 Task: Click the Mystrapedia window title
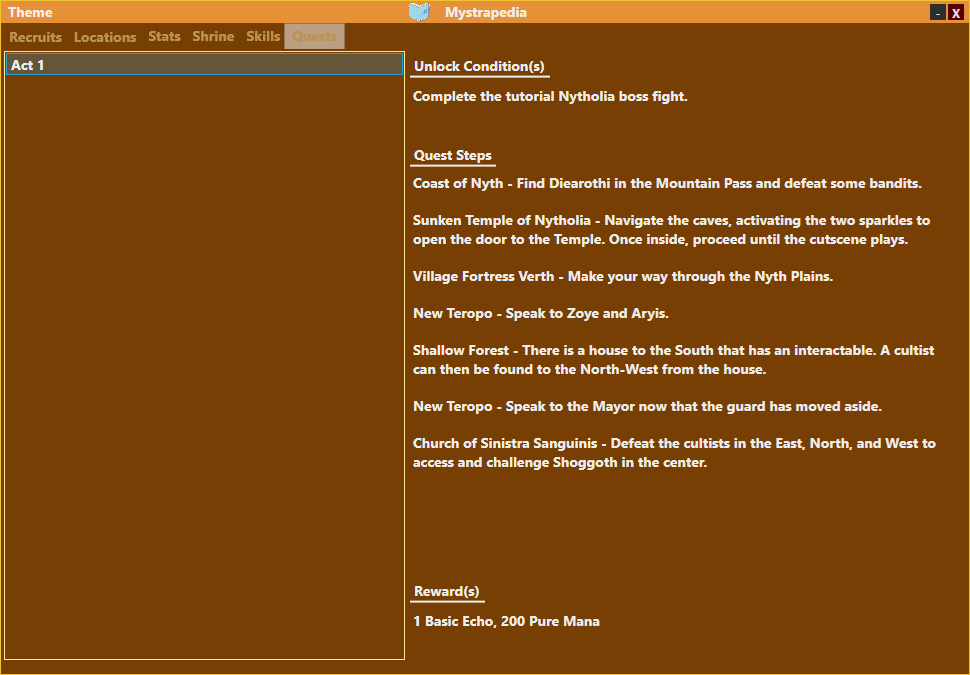click(486, 12)
